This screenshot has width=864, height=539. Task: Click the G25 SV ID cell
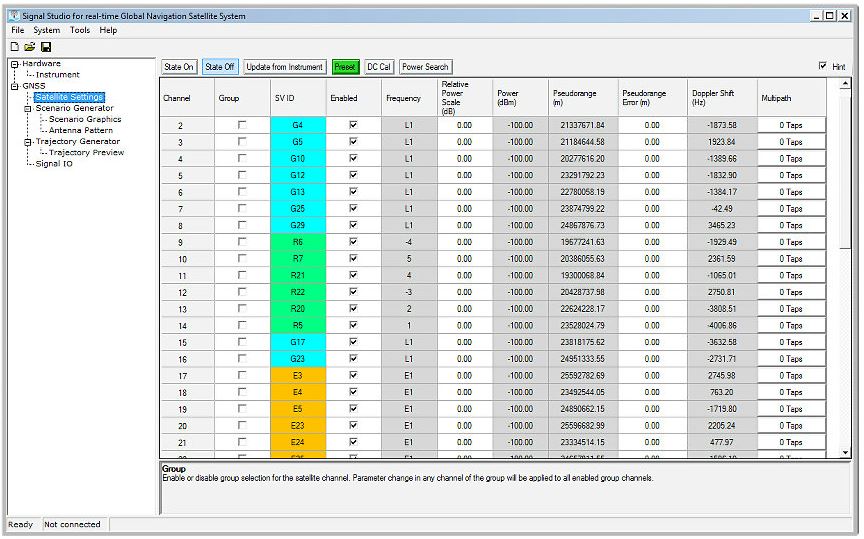pyautogui.click(x=298, y=208)
